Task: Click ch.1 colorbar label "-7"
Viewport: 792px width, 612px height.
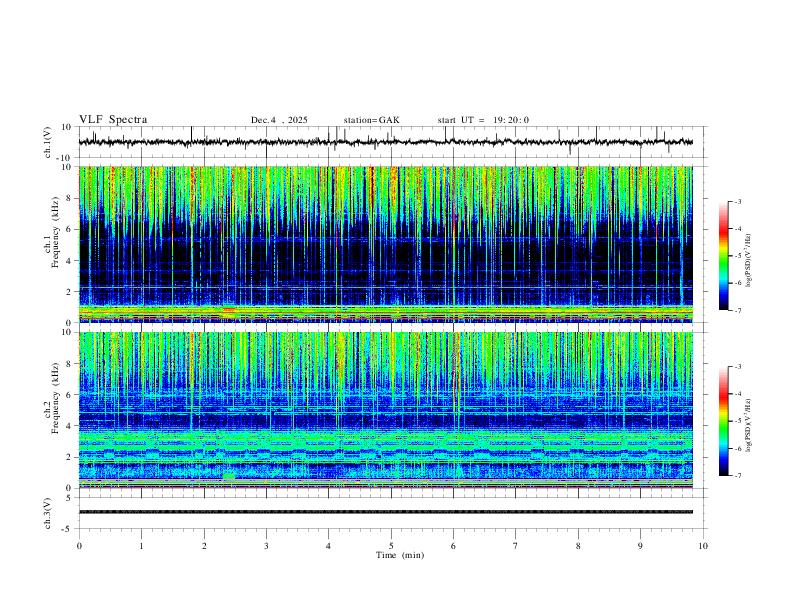Action: (x=738, y=311)
